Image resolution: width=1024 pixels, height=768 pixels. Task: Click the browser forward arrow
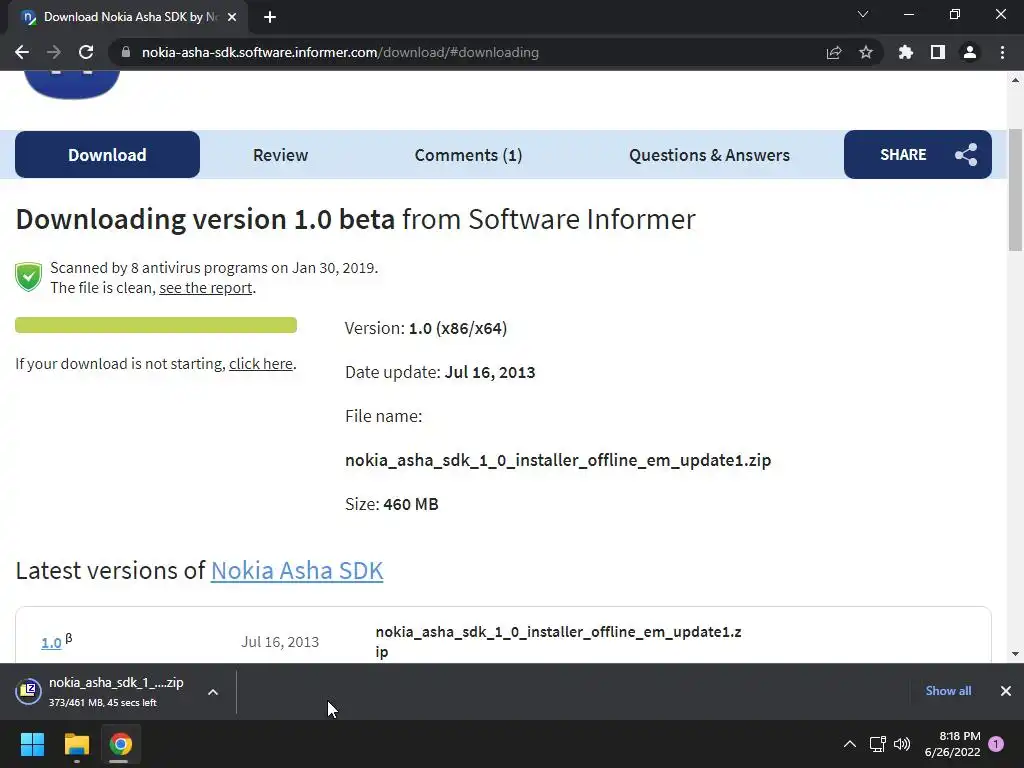[54, 52]
